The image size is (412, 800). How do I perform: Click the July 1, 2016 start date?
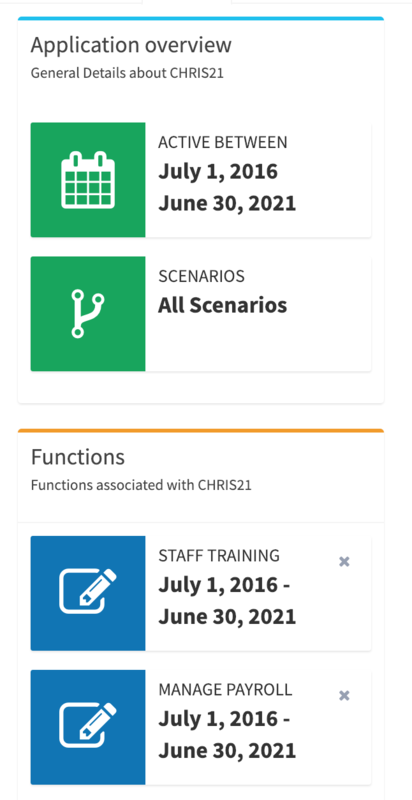click(x=218, y=171)
